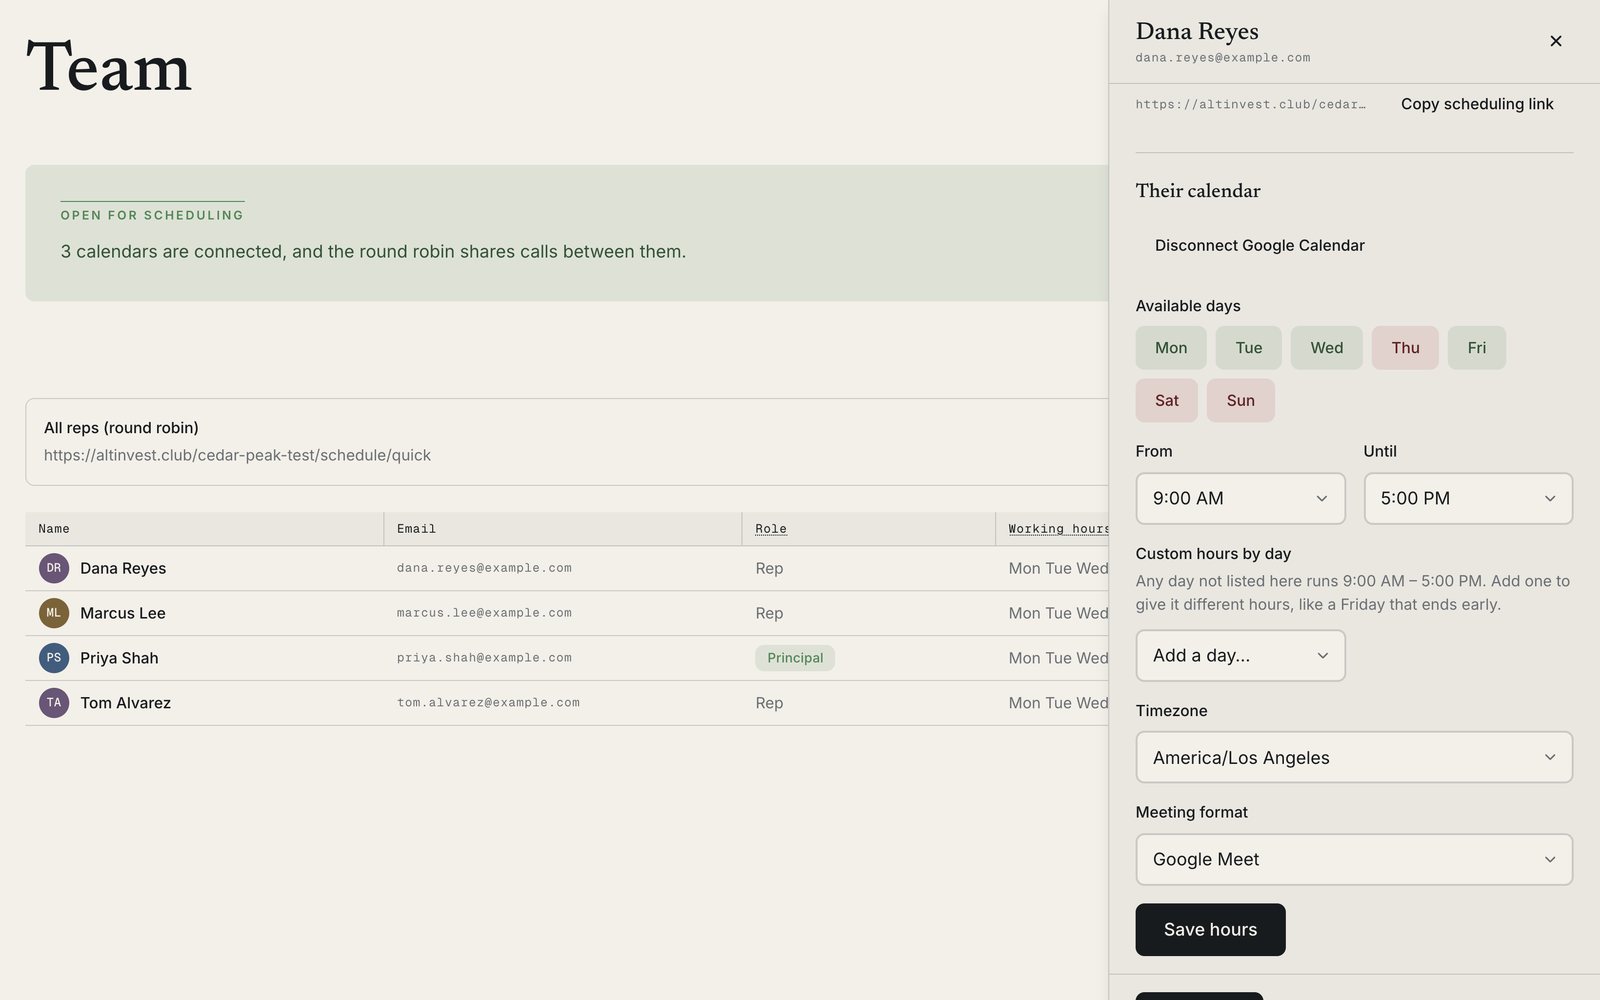Click Disconnect Google Calendar

click(1259, 245)
